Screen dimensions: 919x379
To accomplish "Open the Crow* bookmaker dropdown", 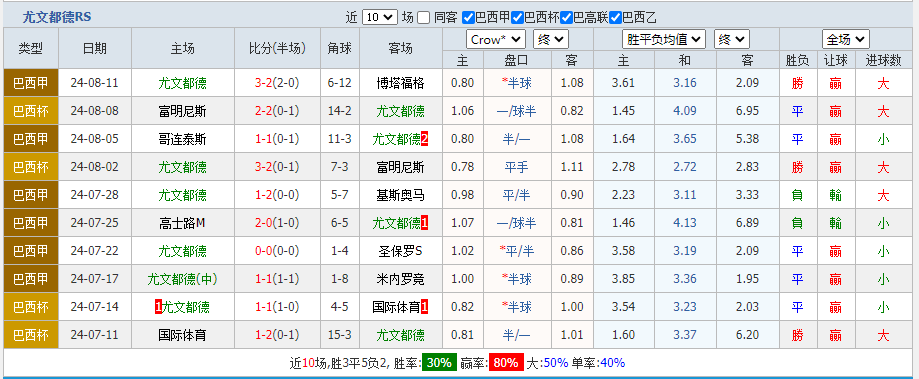I will [x=496, y=40].
